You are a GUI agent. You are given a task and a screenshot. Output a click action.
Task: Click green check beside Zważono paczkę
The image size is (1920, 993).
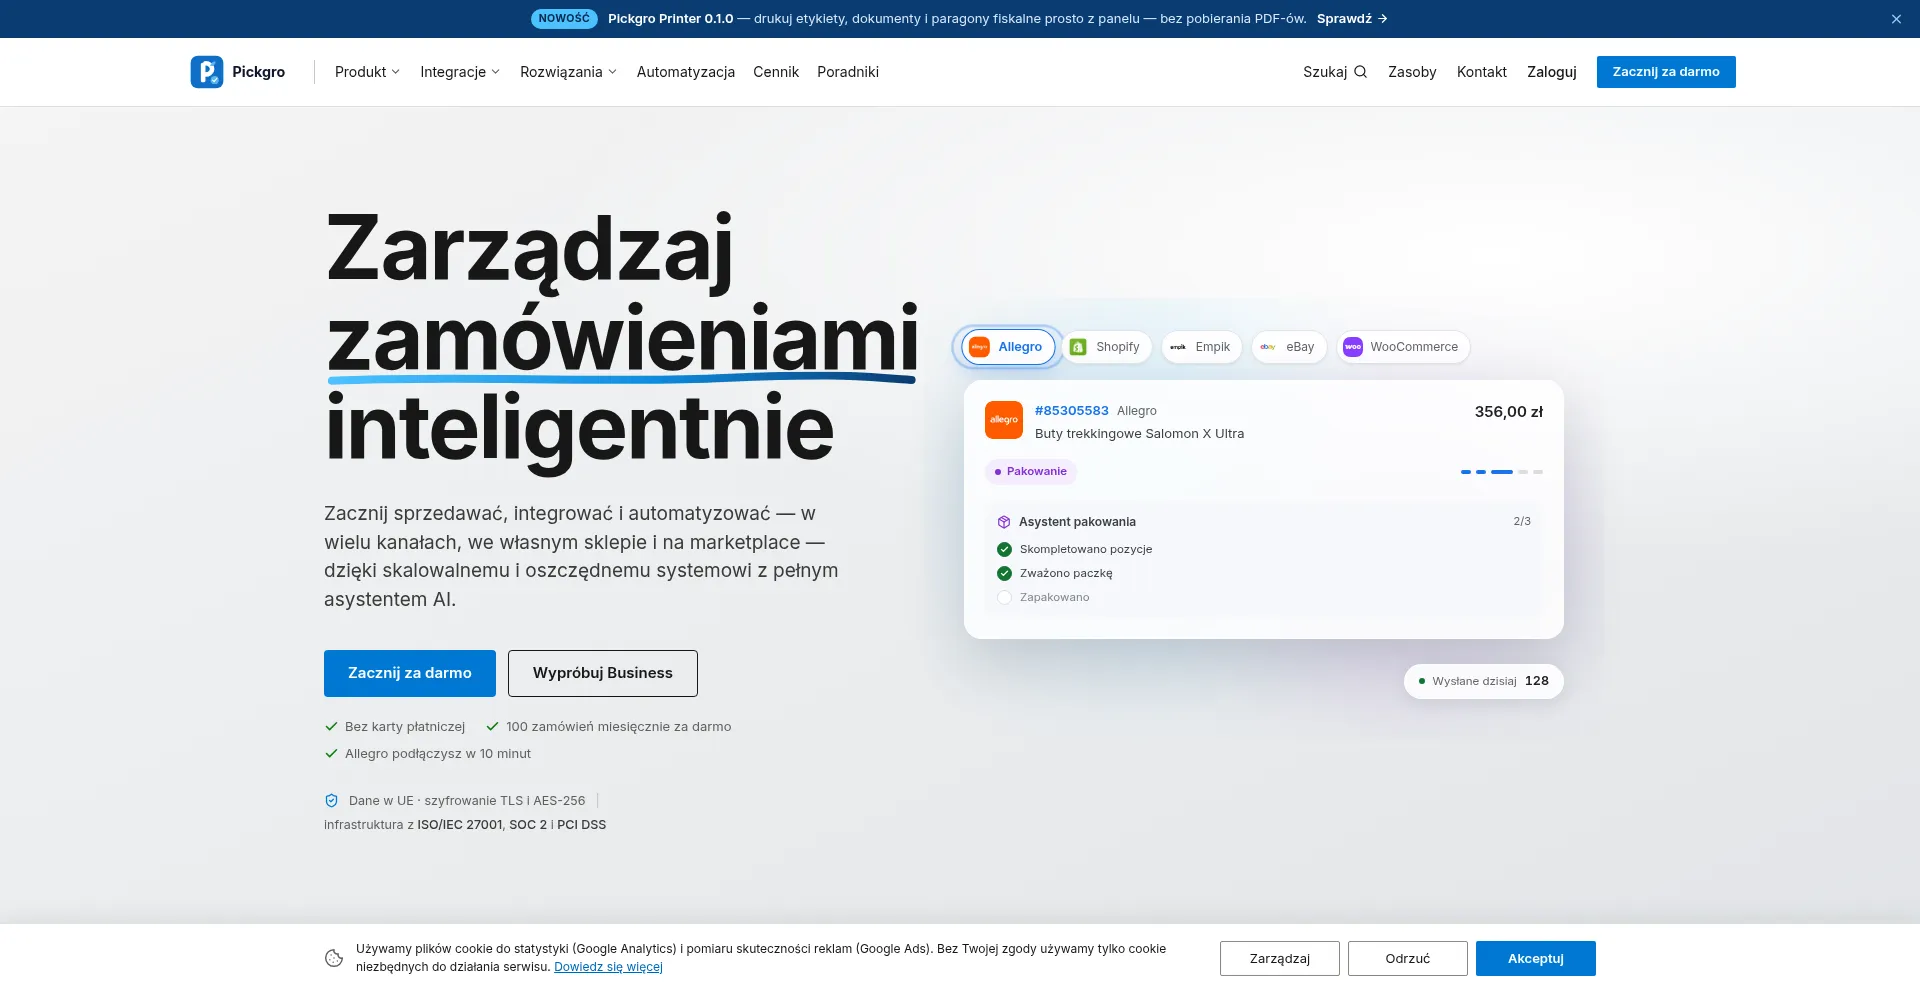point(1004,573)
